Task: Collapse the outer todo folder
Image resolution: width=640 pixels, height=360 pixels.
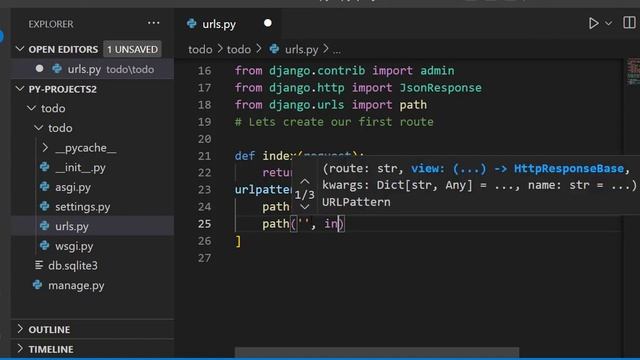Action: [x=31, y=108]
